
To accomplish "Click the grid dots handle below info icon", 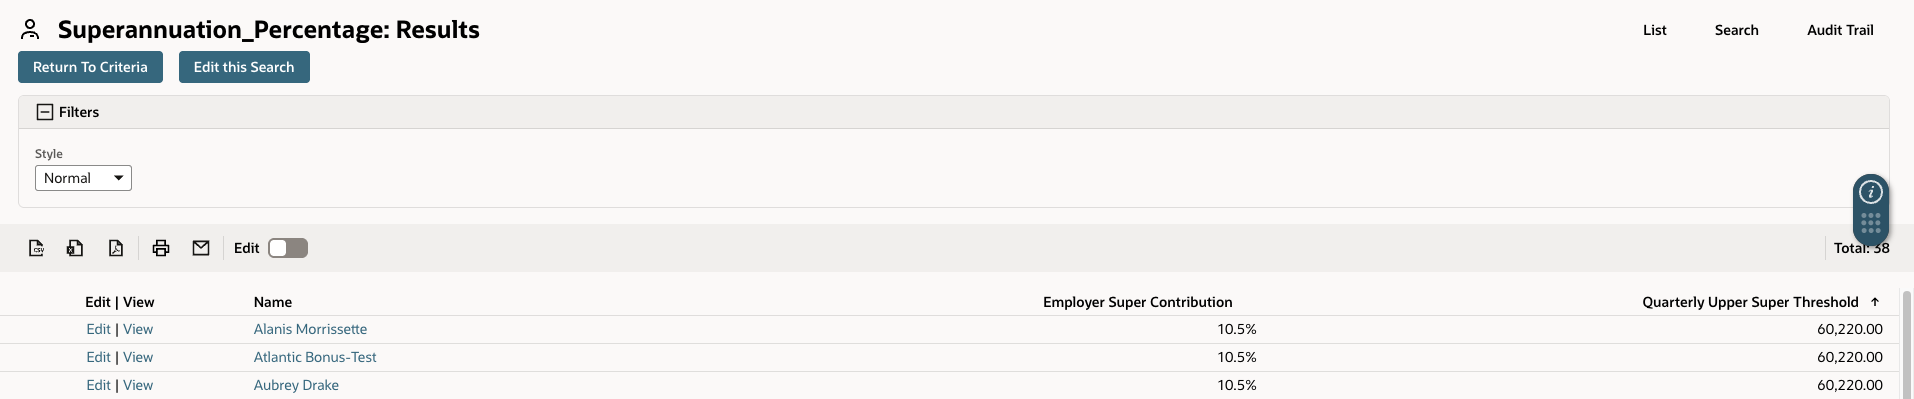I will click(x=1871, y=223).
